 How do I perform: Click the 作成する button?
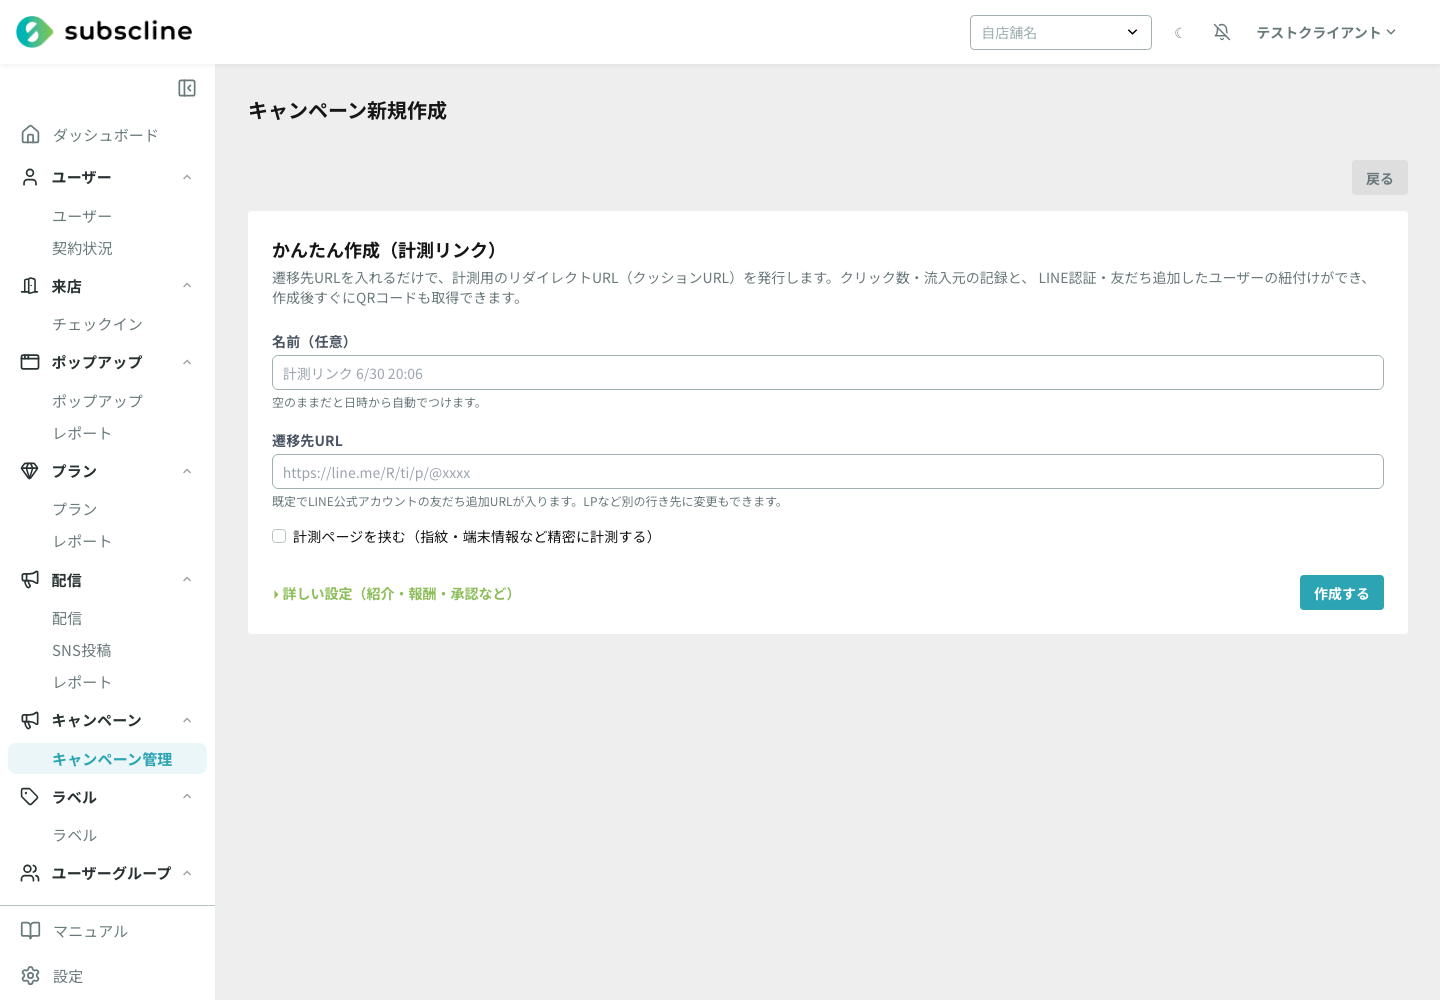tap(1342, 593)
